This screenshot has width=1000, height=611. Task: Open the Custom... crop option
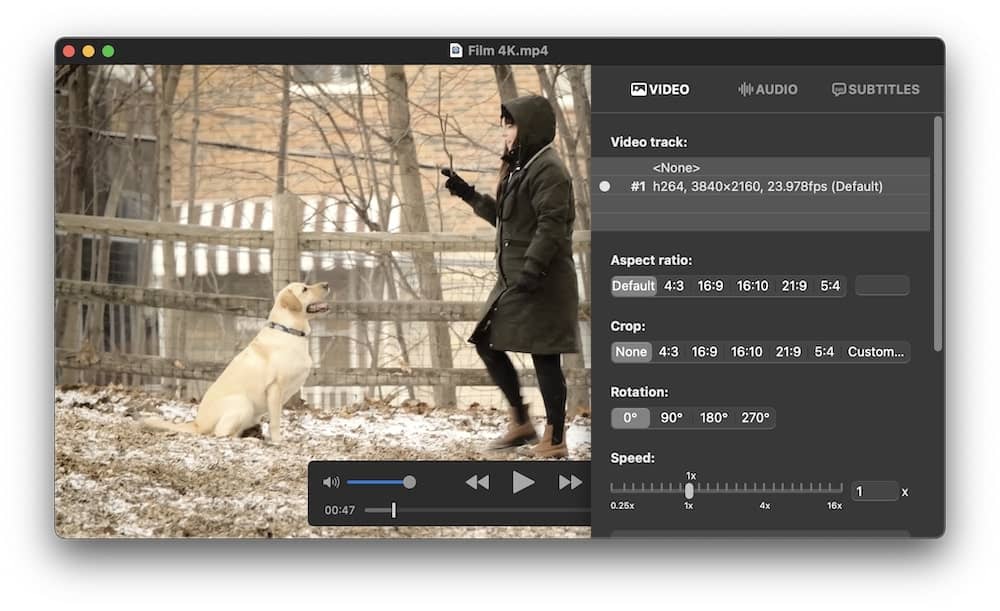tap(875, 352)
